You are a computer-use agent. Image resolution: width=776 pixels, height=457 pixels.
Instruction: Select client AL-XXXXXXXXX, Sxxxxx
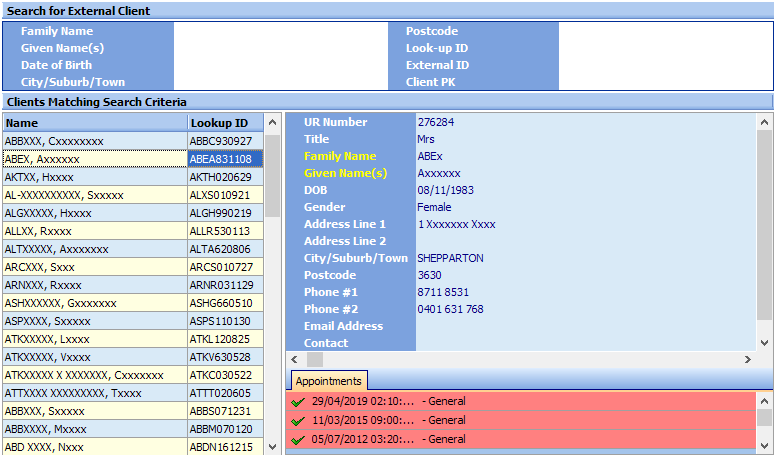pos(95,195)
